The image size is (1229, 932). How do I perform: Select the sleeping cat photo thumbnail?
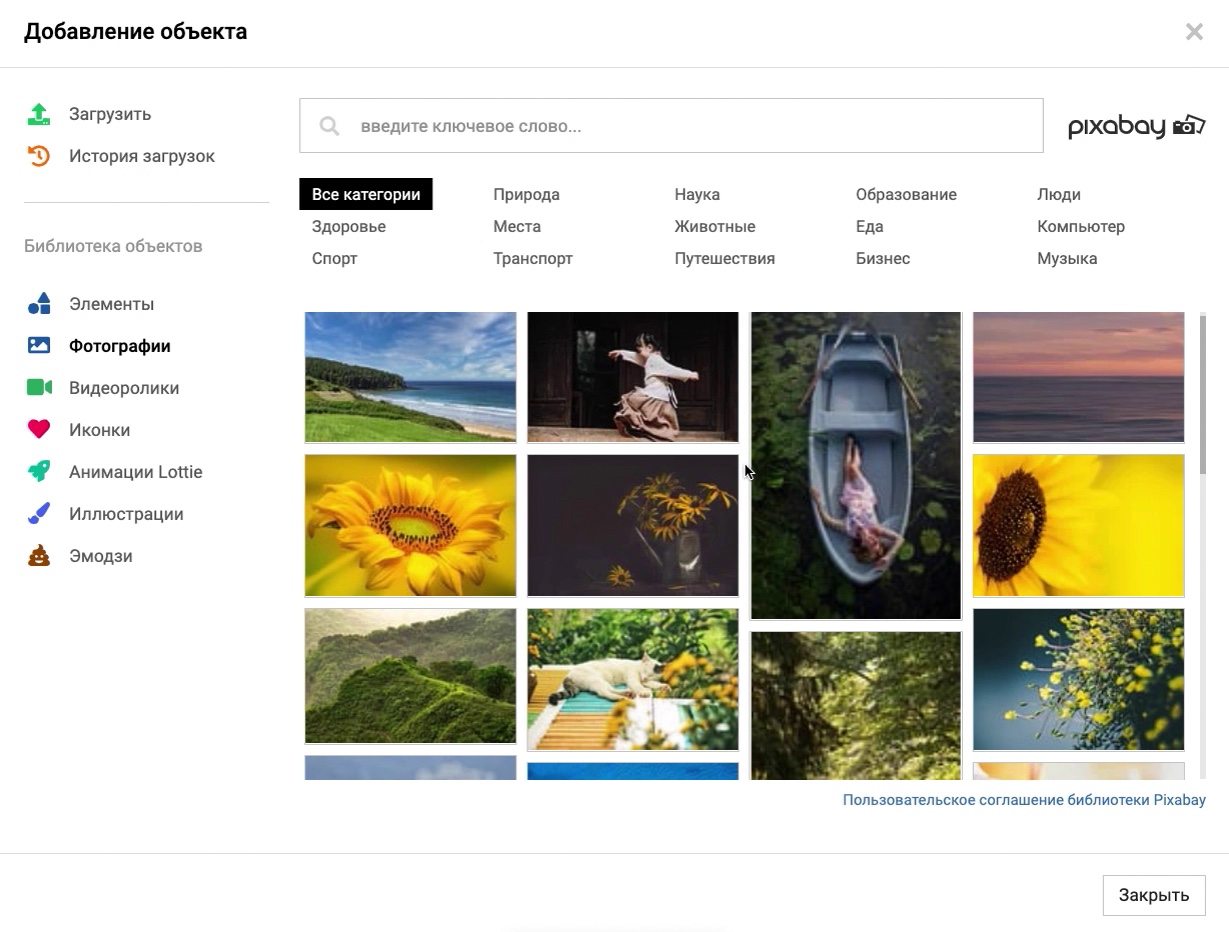coord(632,679)
